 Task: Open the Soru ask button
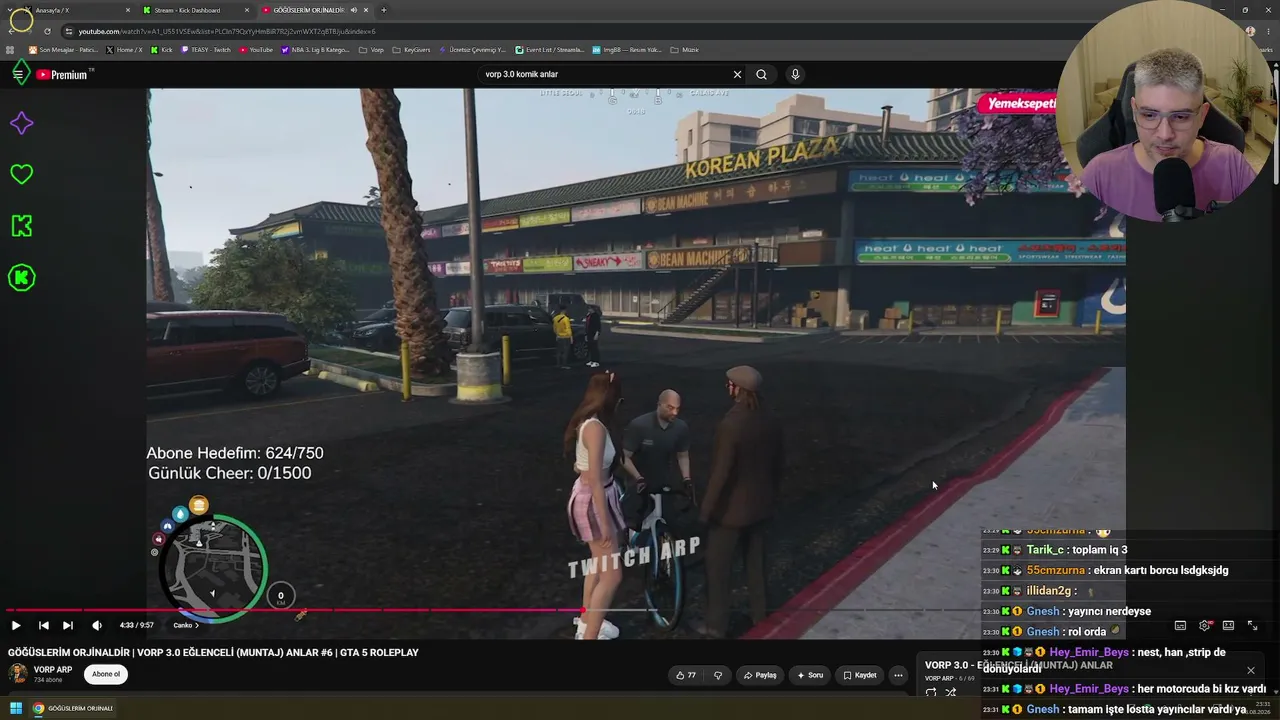pyautogui.click(x=810, y=675)
